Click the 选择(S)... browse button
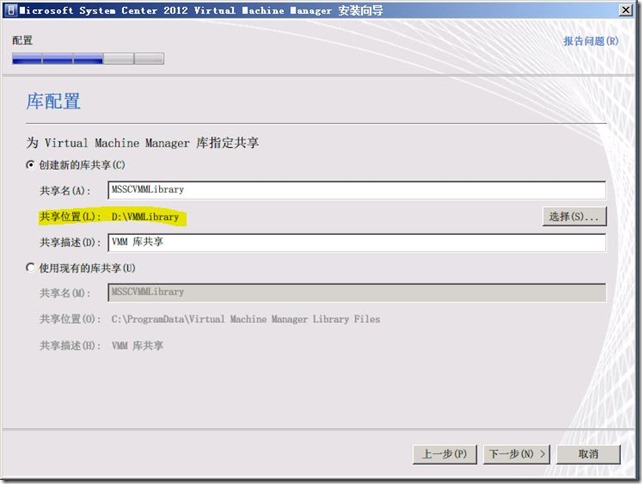The image size is (642, 484). (x=574, y=216)
